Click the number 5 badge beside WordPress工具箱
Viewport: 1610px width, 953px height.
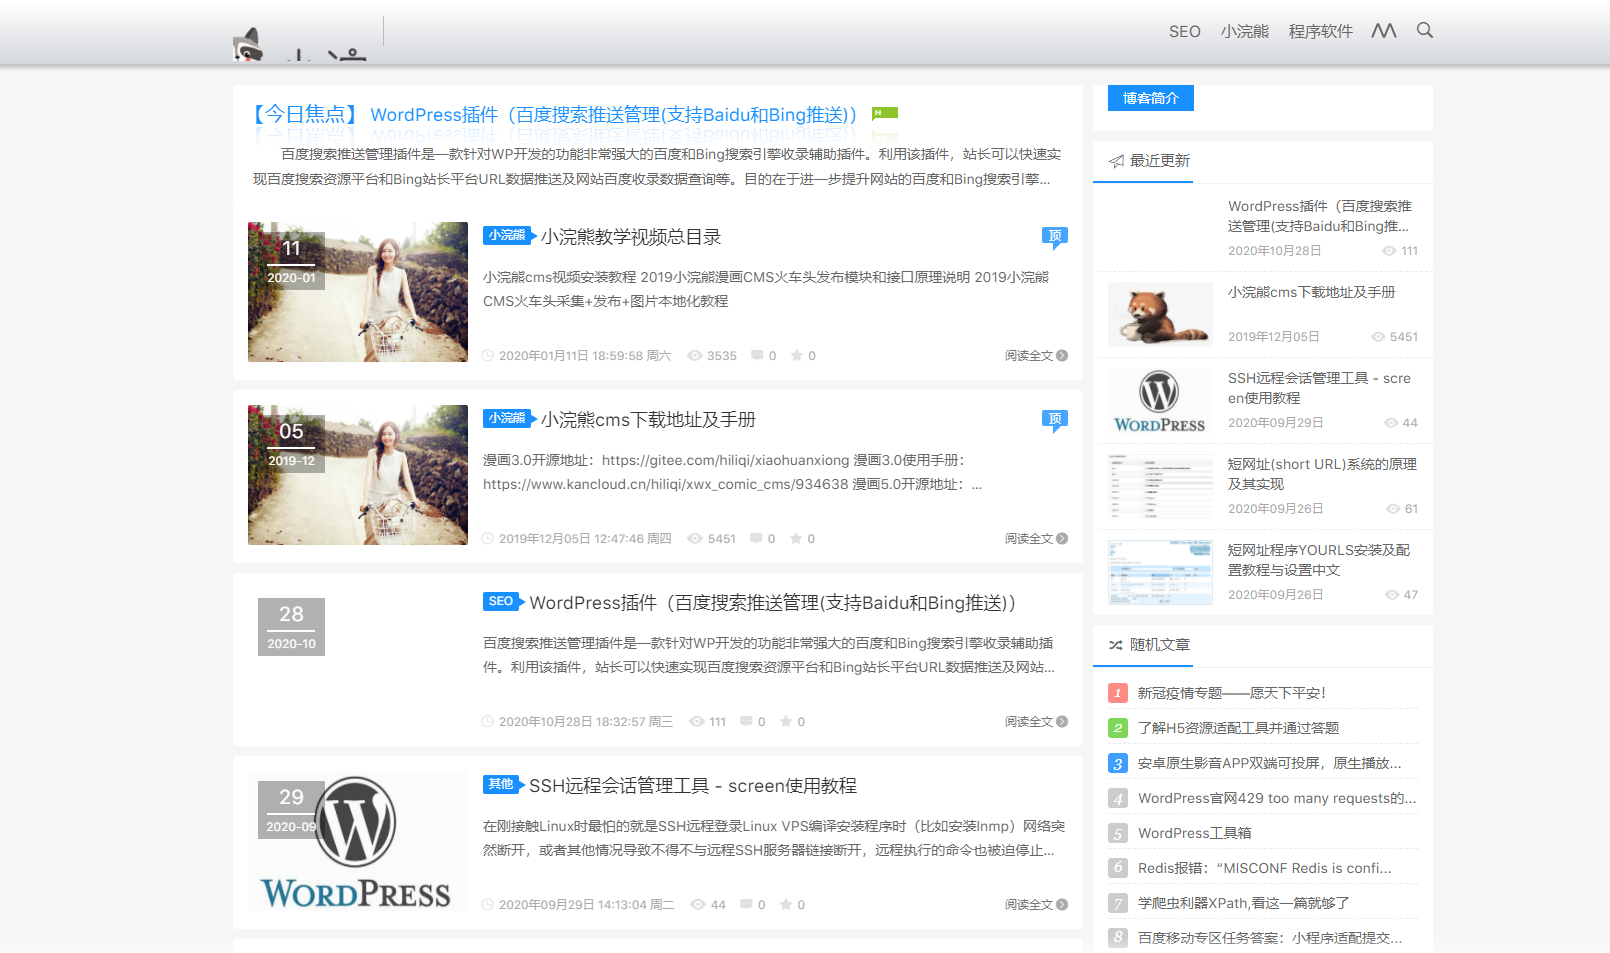point(1117,833)
